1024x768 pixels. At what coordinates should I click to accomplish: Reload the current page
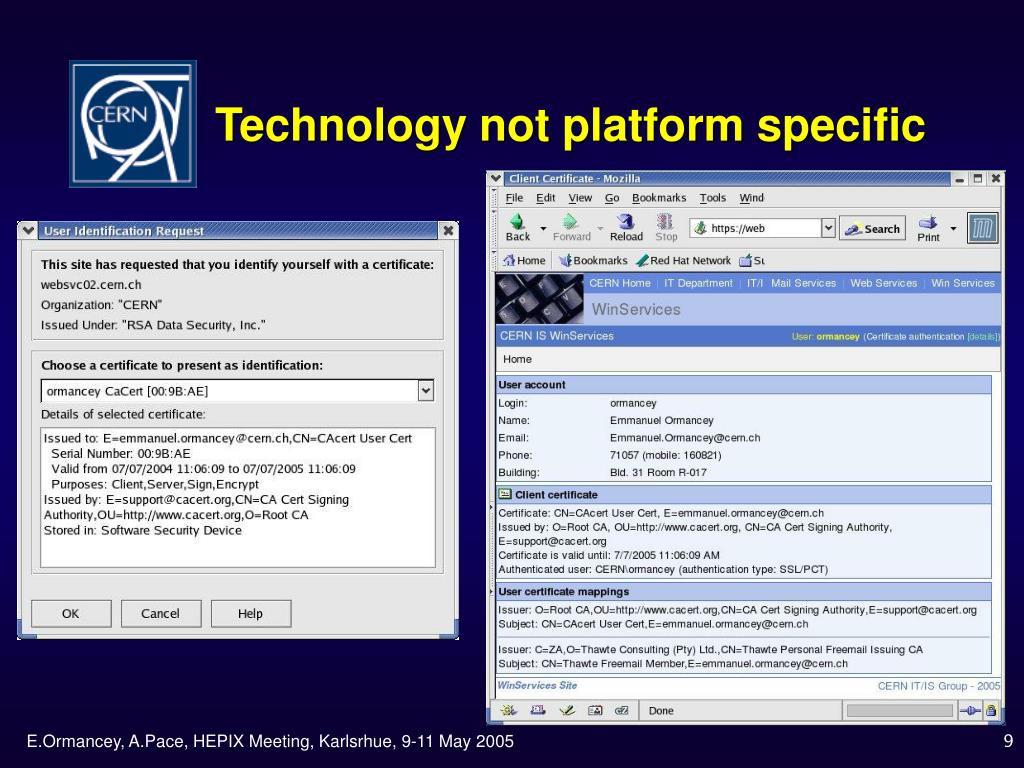point(626,227)
